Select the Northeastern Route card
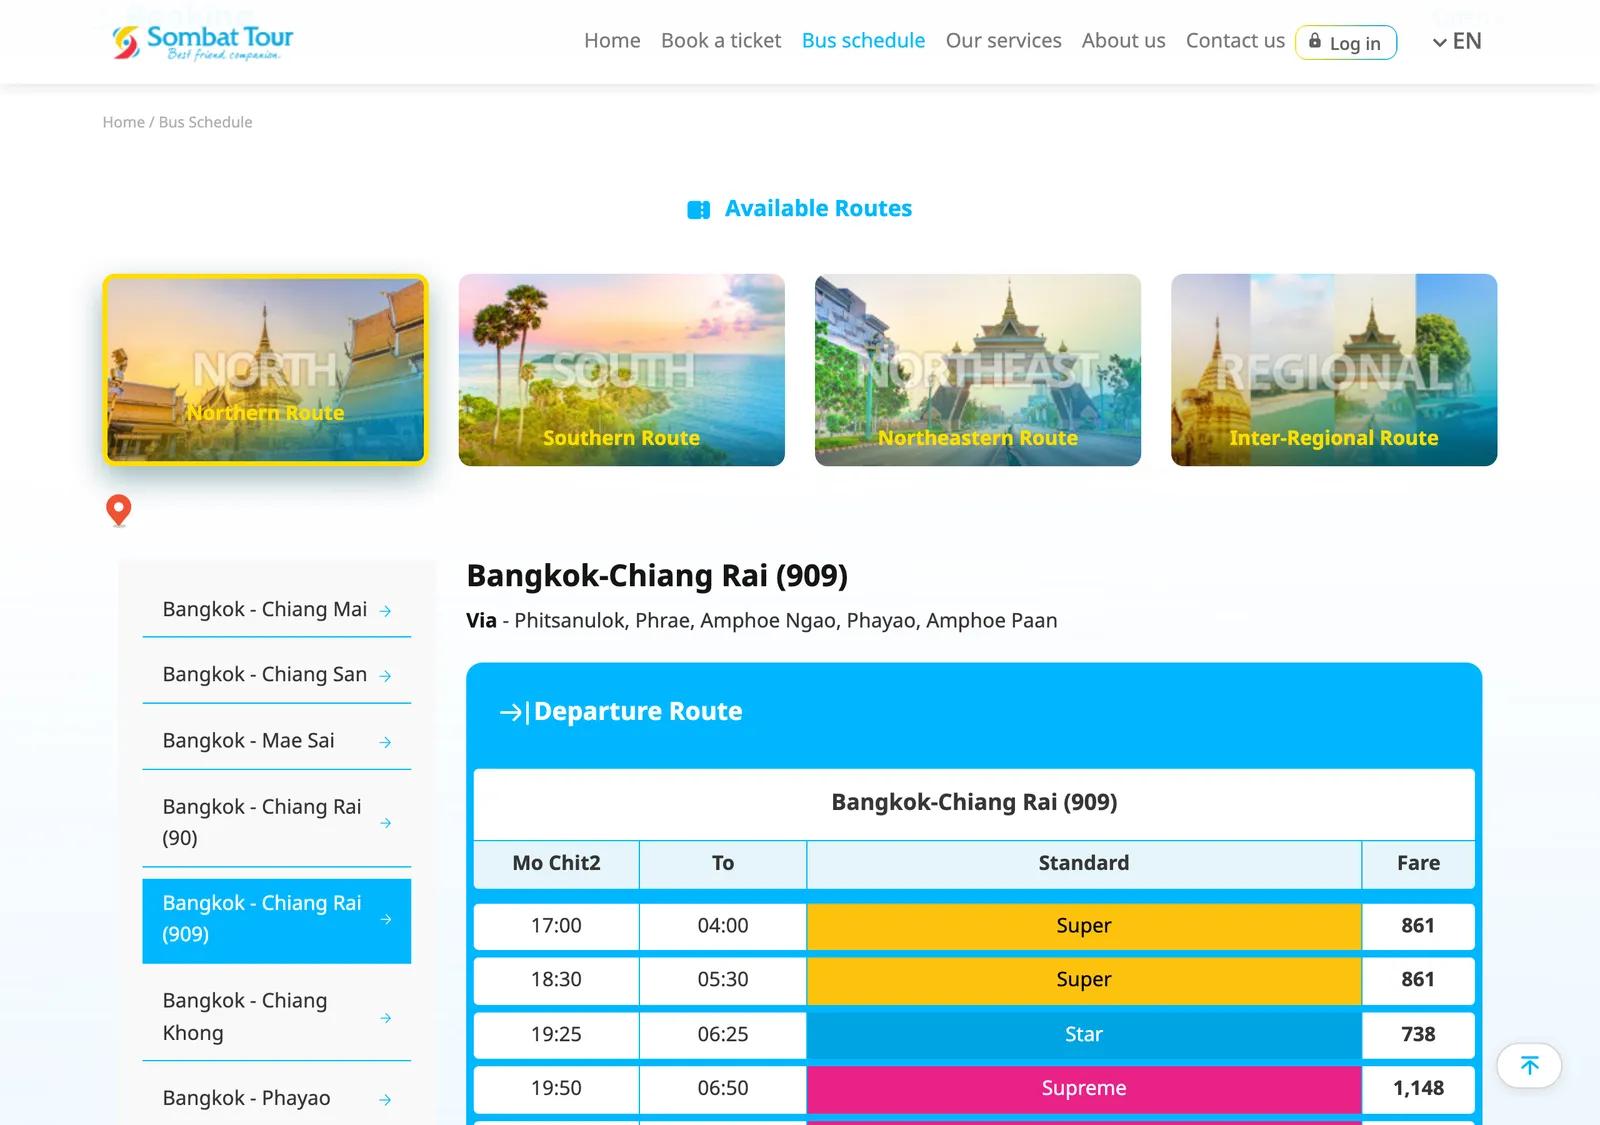The width and height of the screenshot is (1600, 1125). (x=978, y=370)
